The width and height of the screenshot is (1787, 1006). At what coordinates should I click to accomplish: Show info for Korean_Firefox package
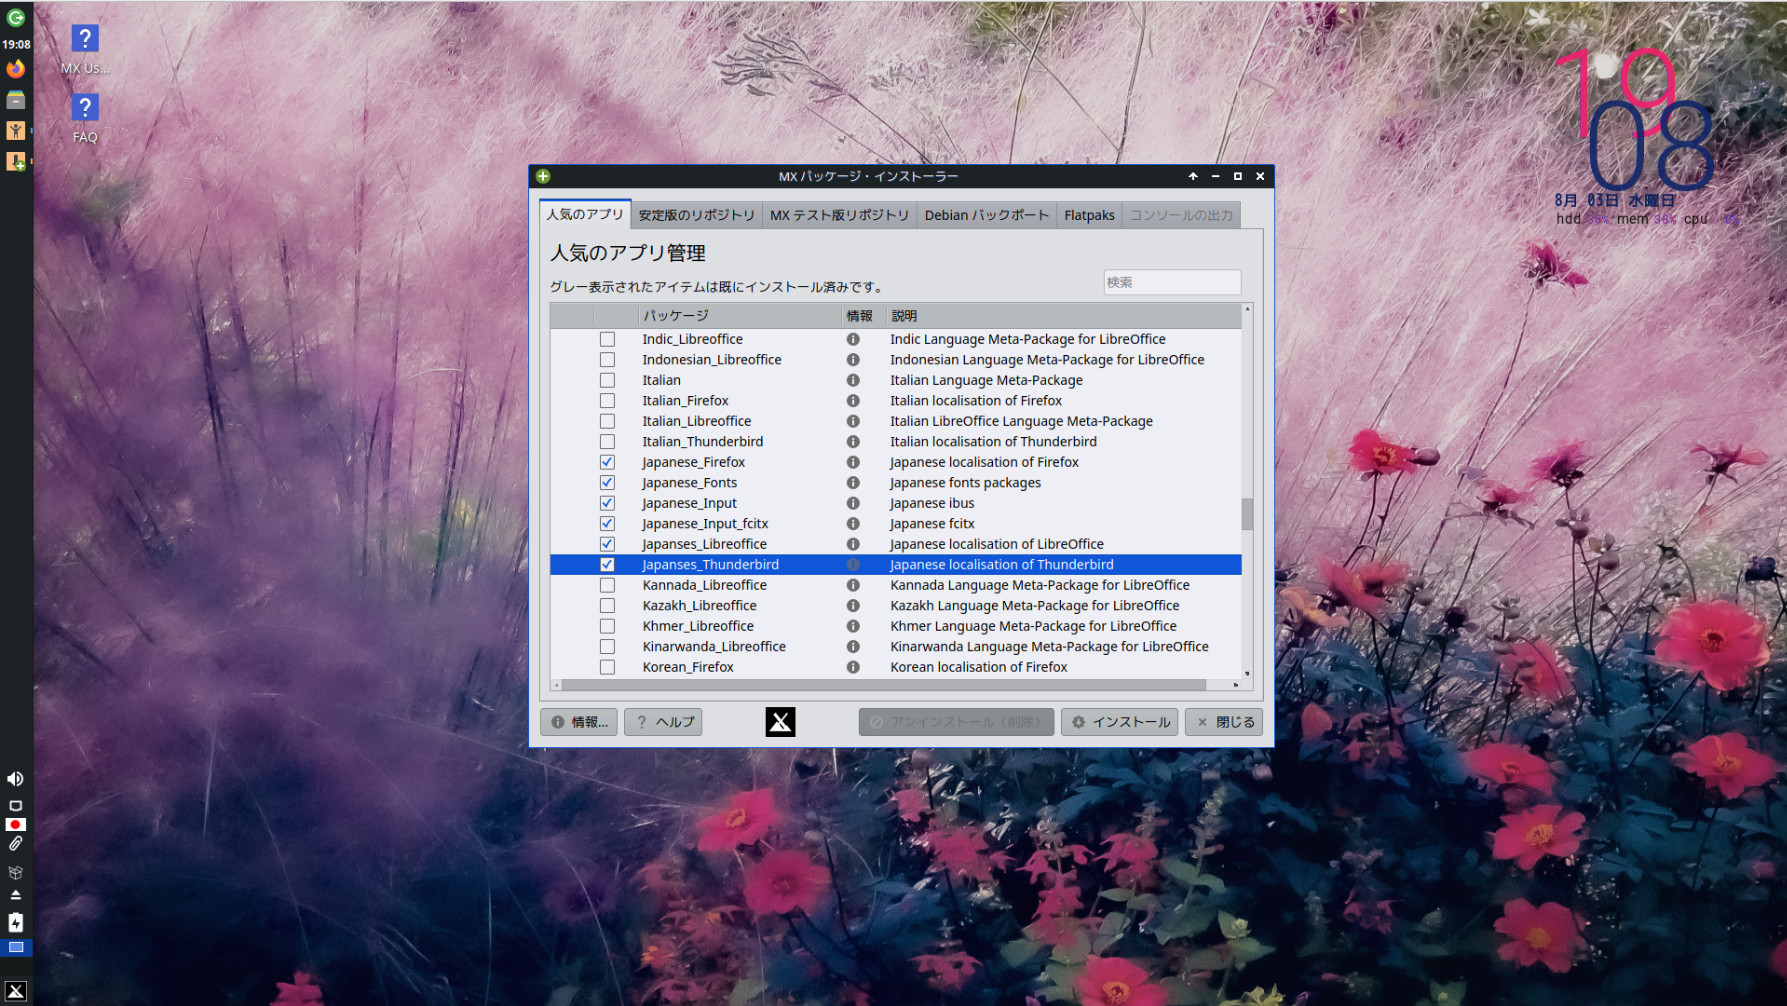(x=853, y=667)
